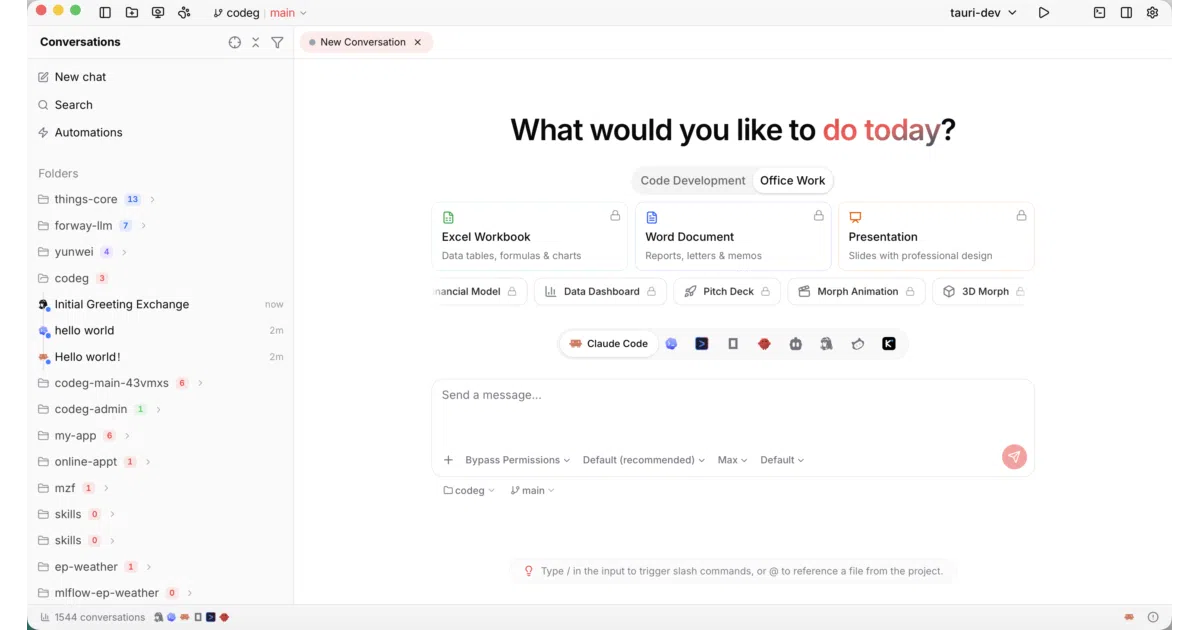Open the settings gear icon

click(1152, 13)
